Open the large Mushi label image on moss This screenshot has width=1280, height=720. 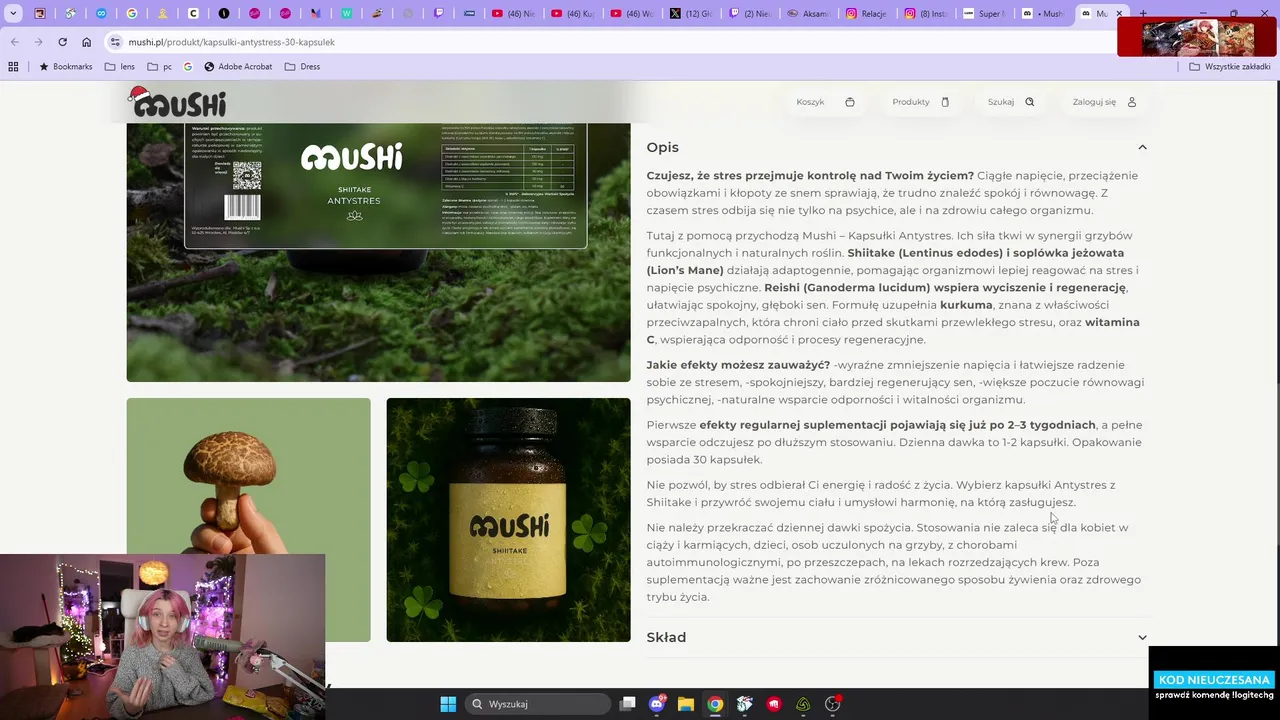pyautogui.click(x=378, y=252)
